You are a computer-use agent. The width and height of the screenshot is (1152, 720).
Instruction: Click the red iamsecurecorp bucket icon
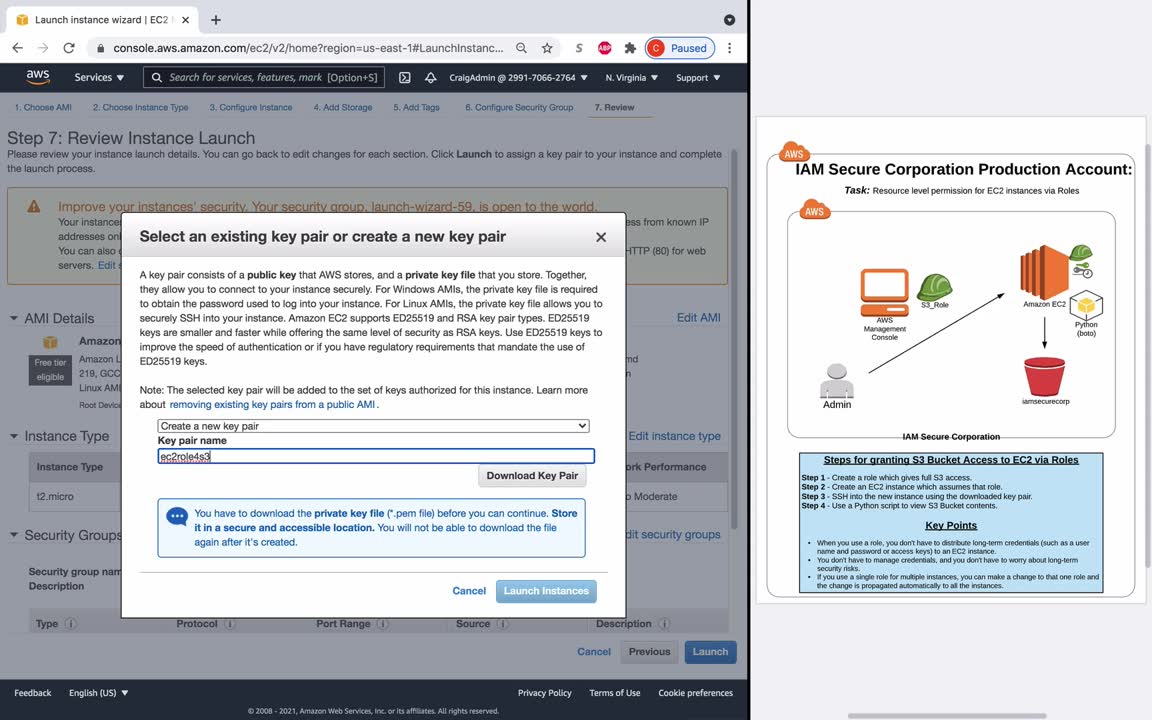coord(1044,376)
